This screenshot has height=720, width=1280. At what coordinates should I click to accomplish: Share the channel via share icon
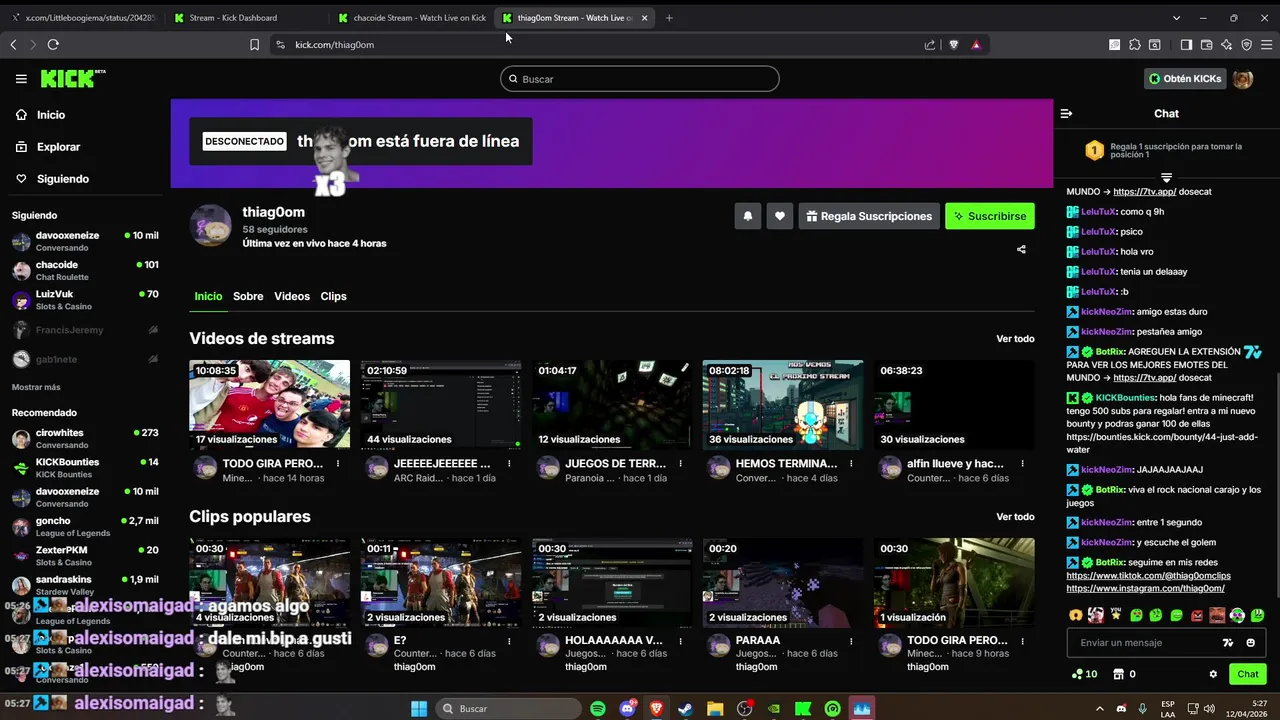coord(1021,249)
